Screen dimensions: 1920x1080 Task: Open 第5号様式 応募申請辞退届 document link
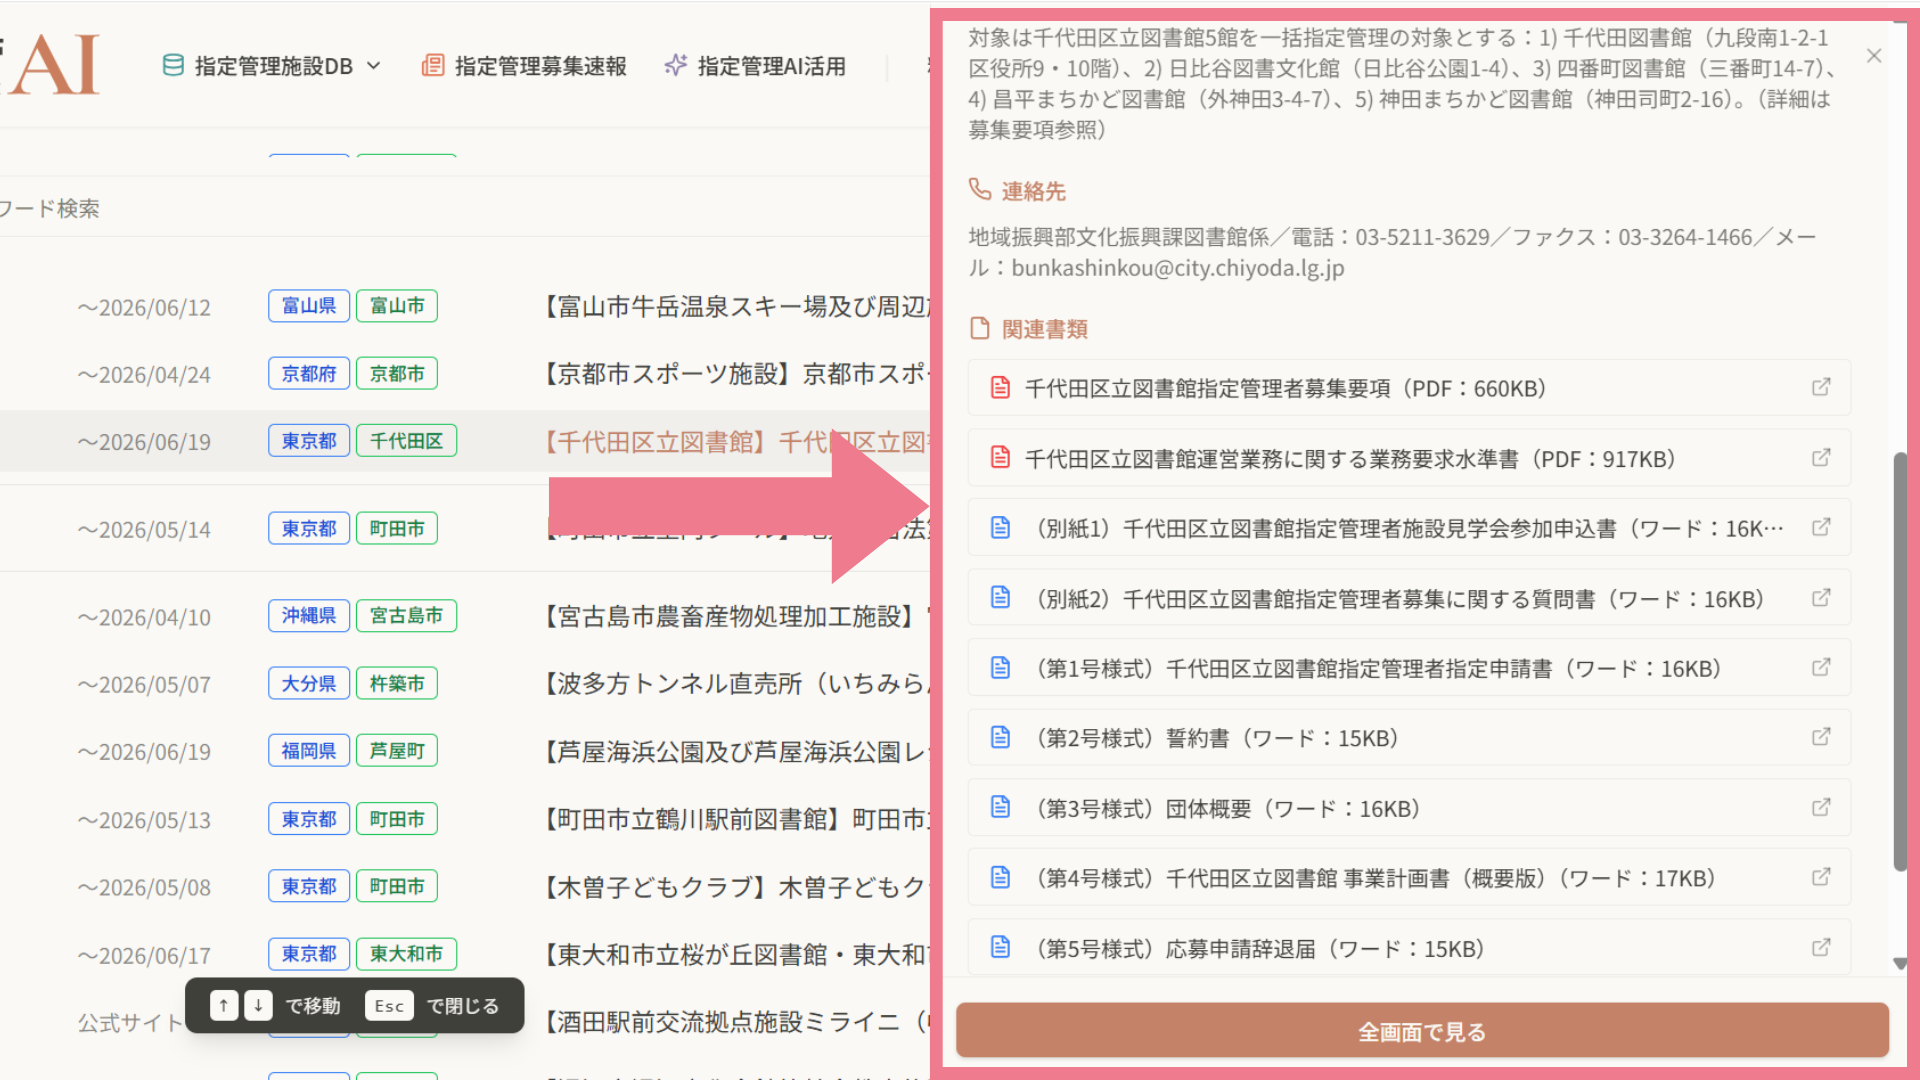[1258, 948]
